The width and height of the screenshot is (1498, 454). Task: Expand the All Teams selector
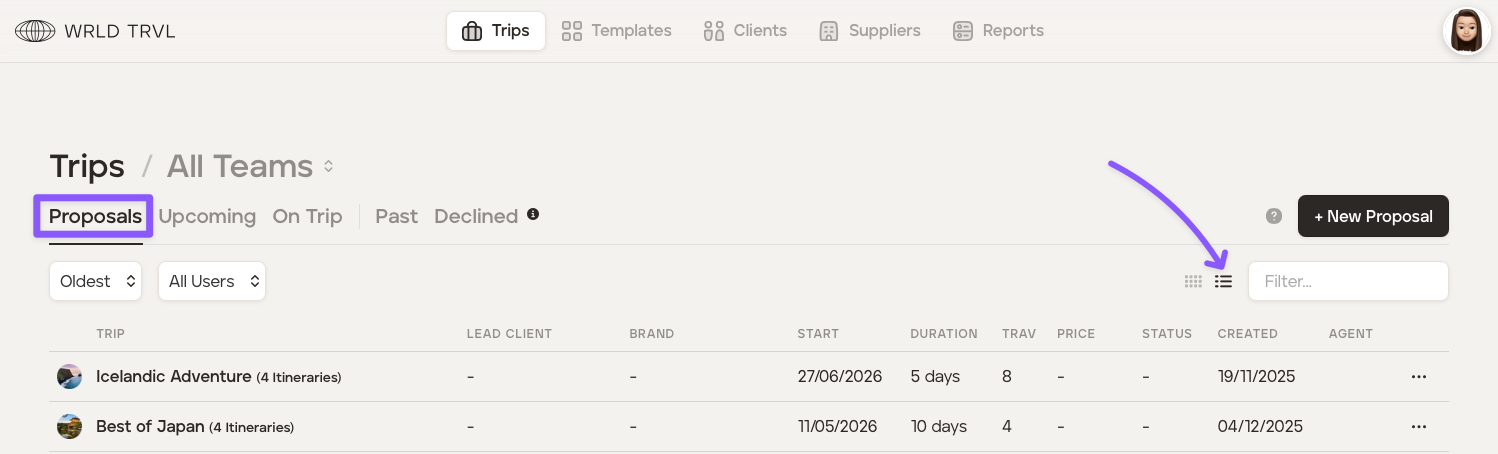pos(250,167)
